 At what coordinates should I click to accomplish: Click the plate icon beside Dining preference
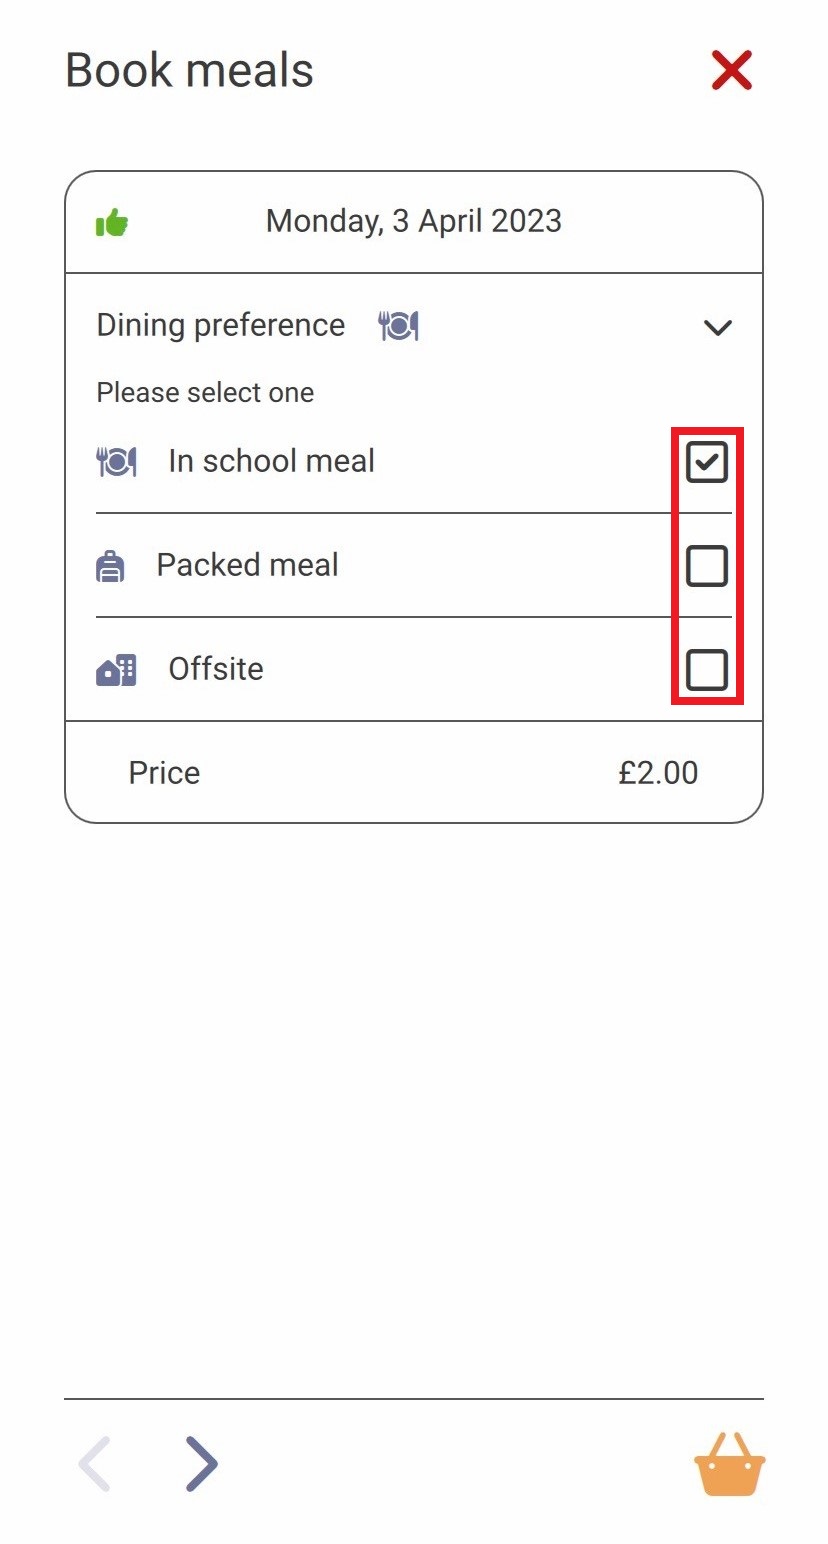398,325
